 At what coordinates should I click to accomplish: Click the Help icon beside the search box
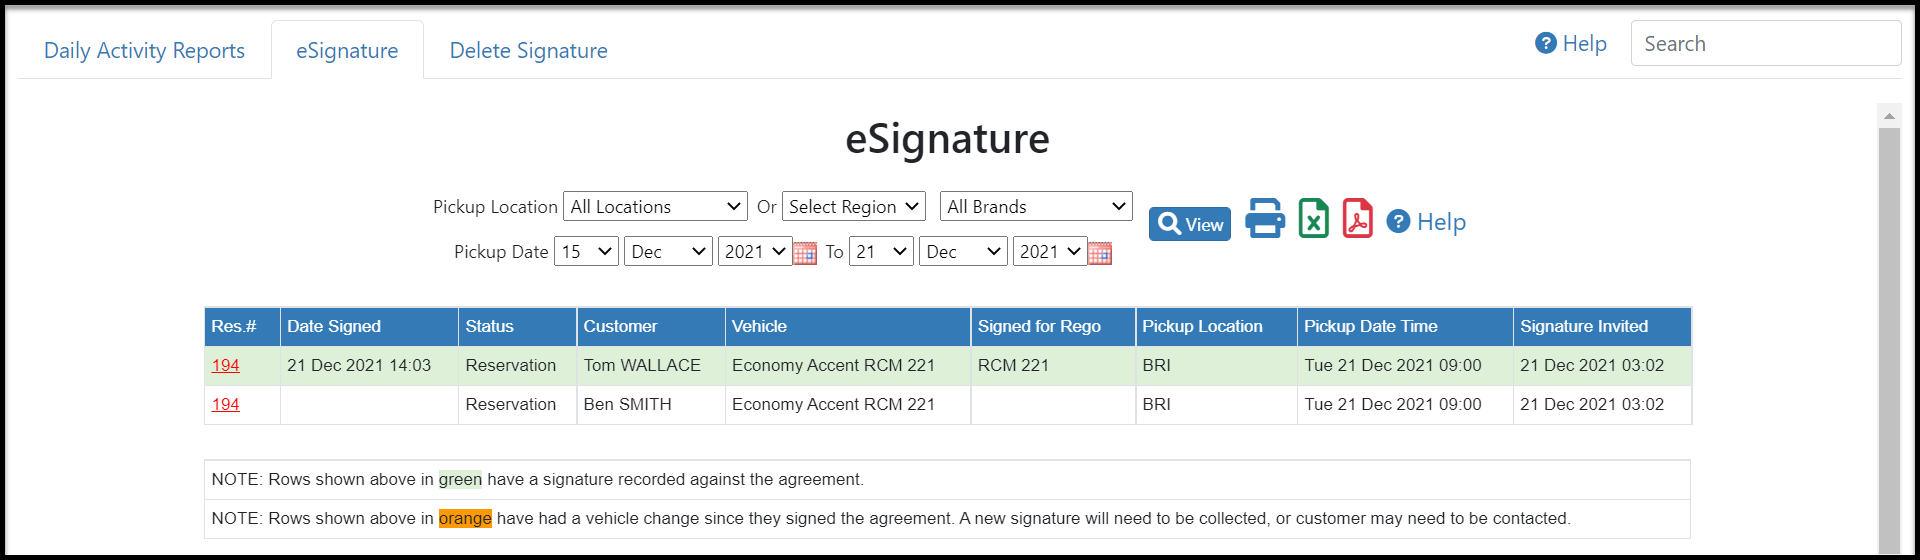tap(1546, 44)
